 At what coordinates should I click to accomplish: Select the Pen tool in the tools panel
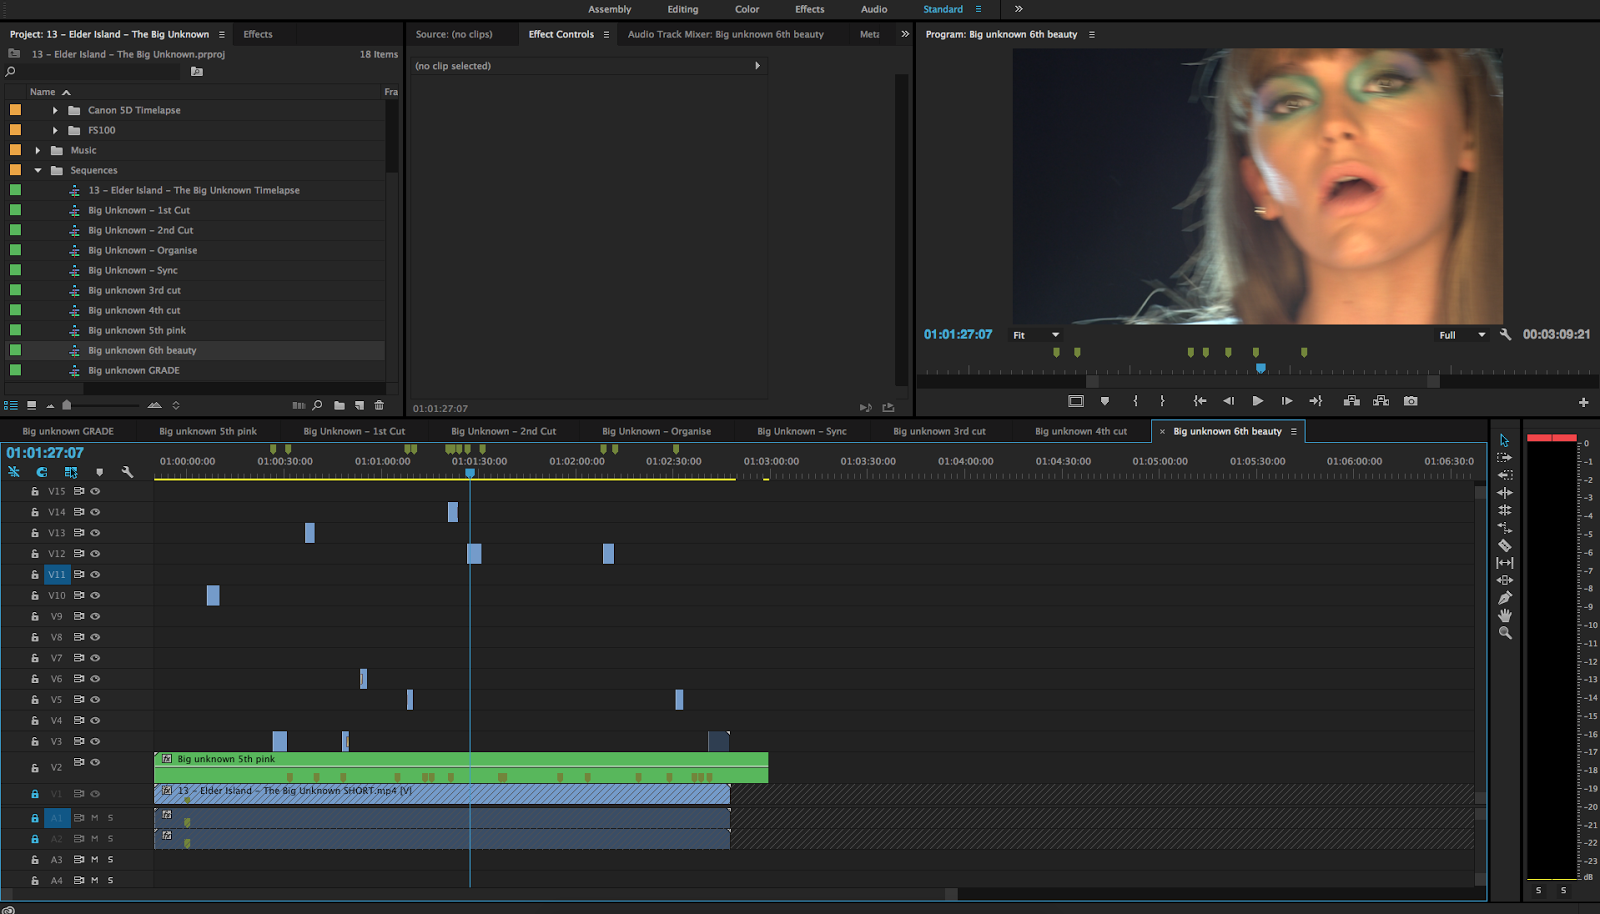(1504, 597)
